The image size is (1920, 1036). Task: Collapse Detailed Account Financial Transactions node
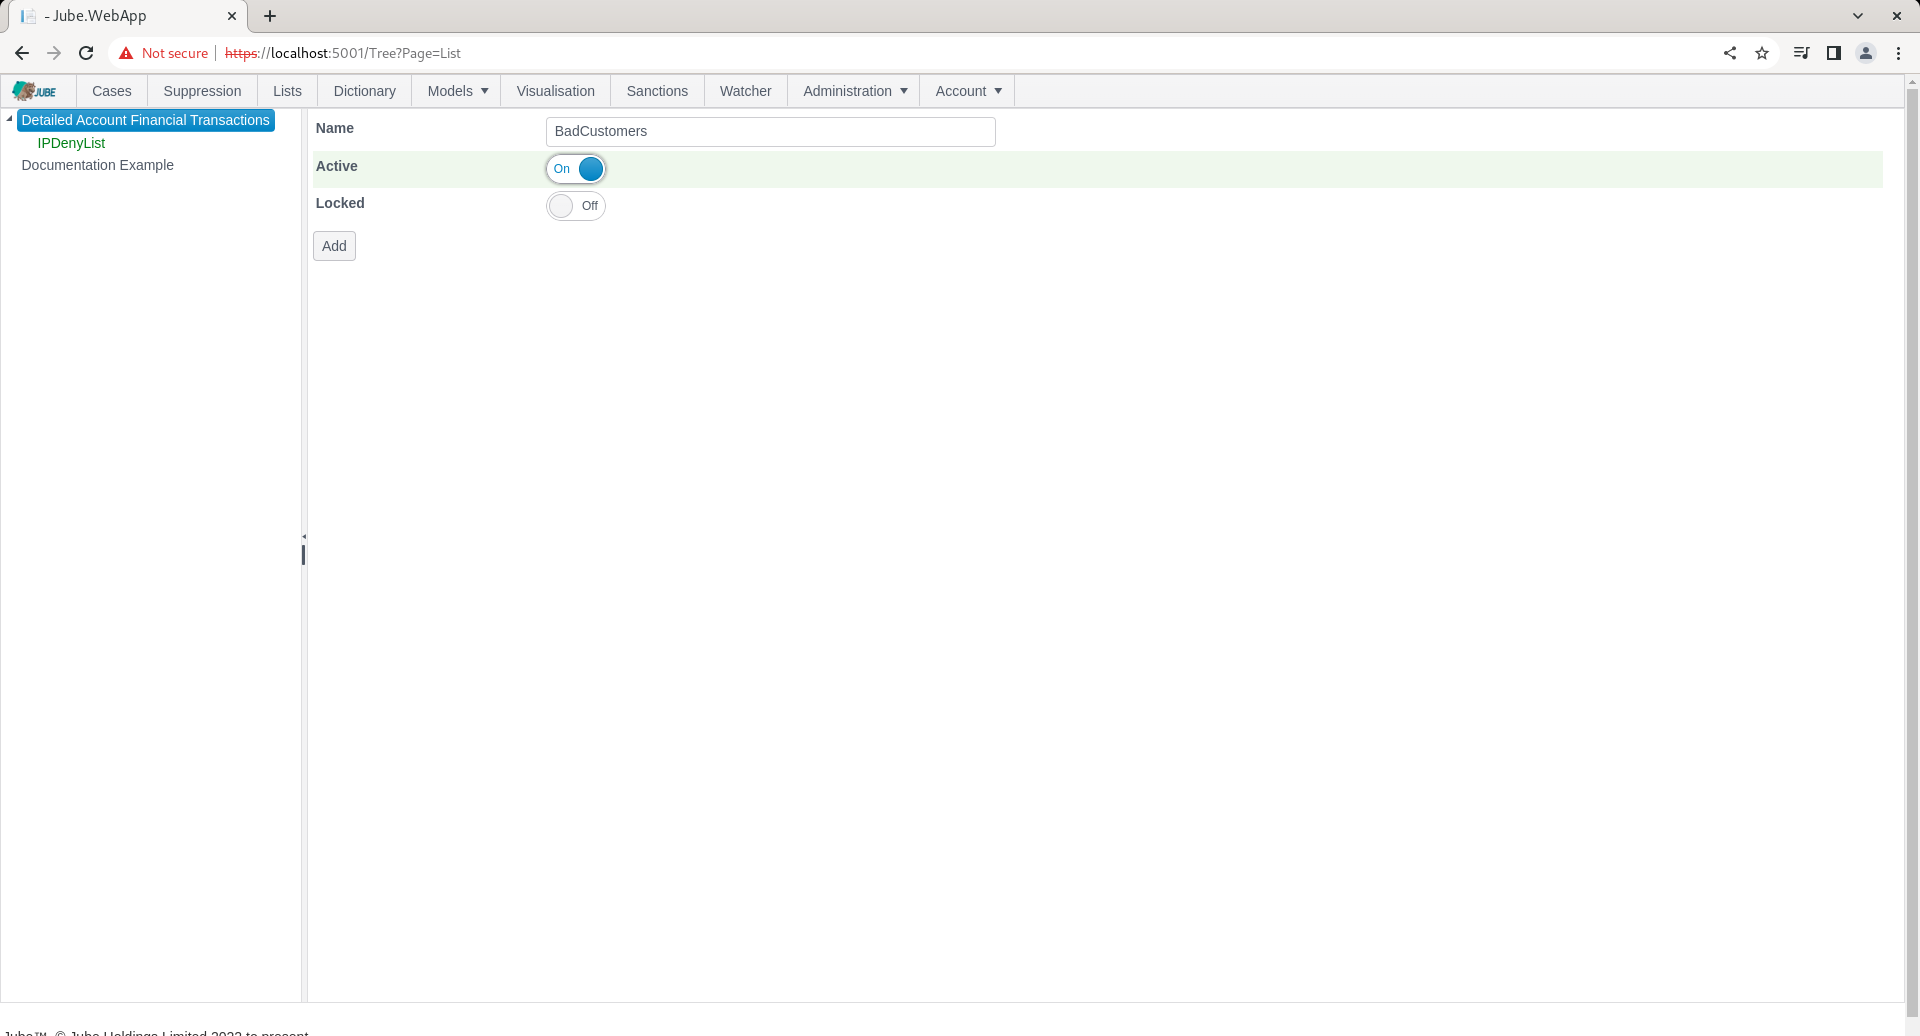pyautogui.click(x=9, y=119)
